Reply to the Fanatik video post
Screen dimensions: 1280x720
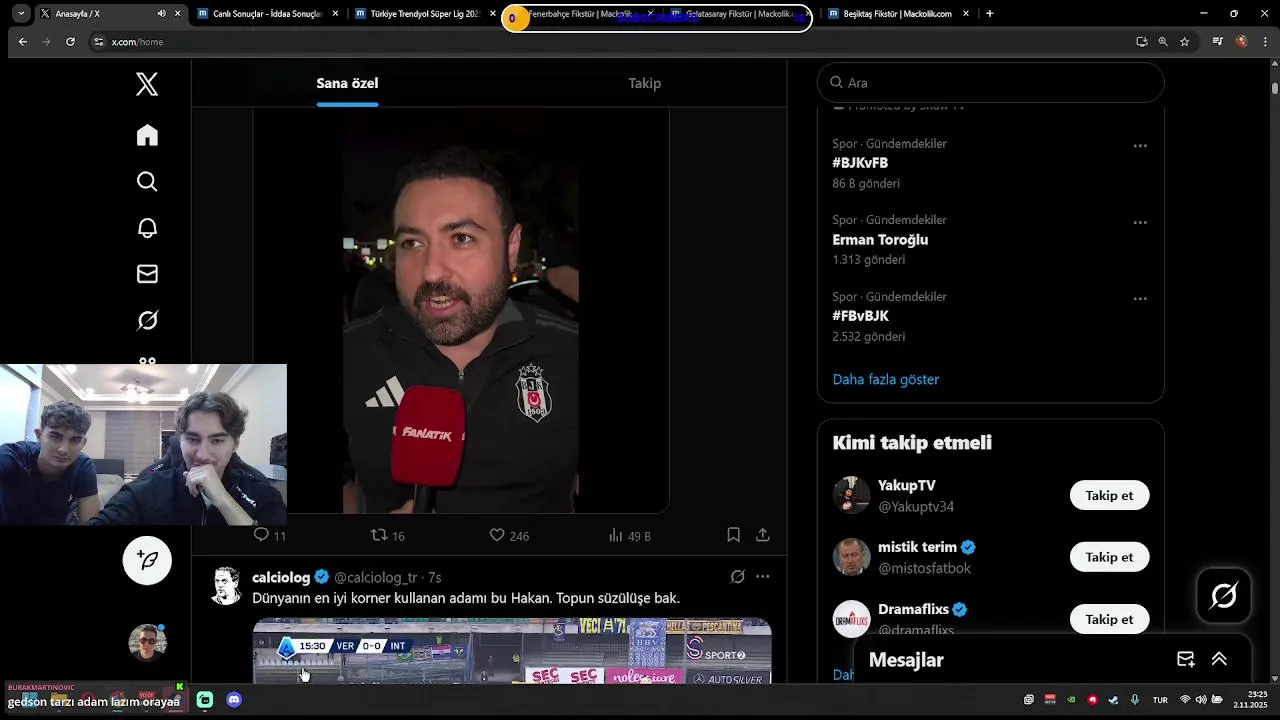[x=270, y=535]
